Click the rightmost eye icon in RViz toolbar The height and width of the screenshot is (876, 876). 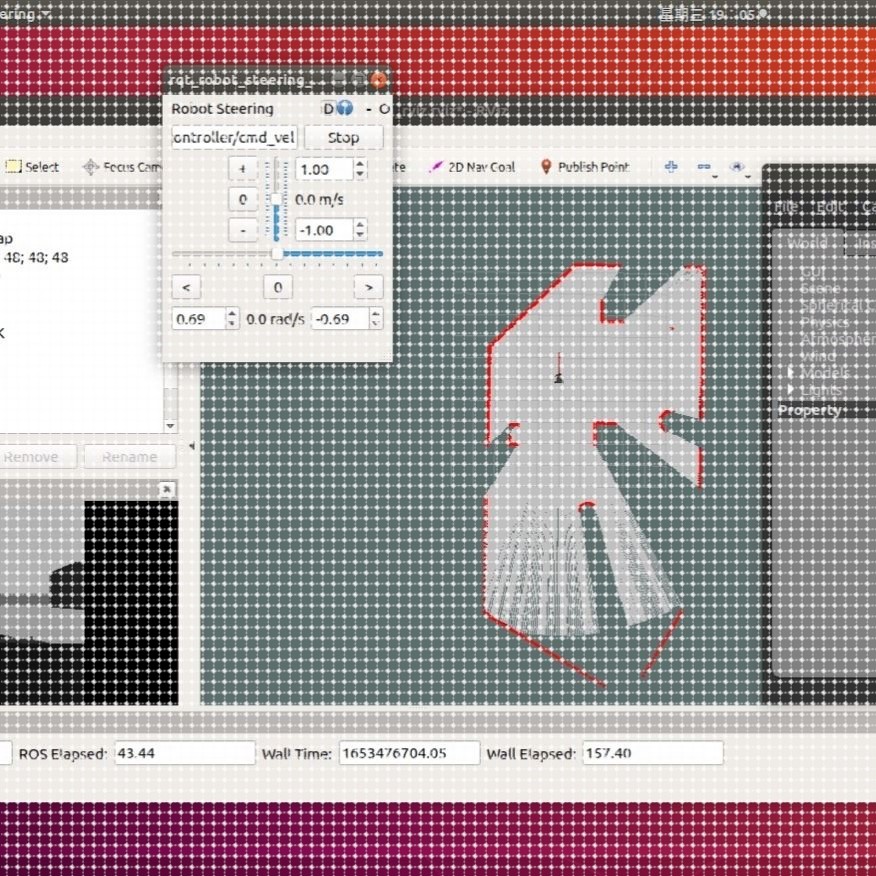click(x=737, y=167)
